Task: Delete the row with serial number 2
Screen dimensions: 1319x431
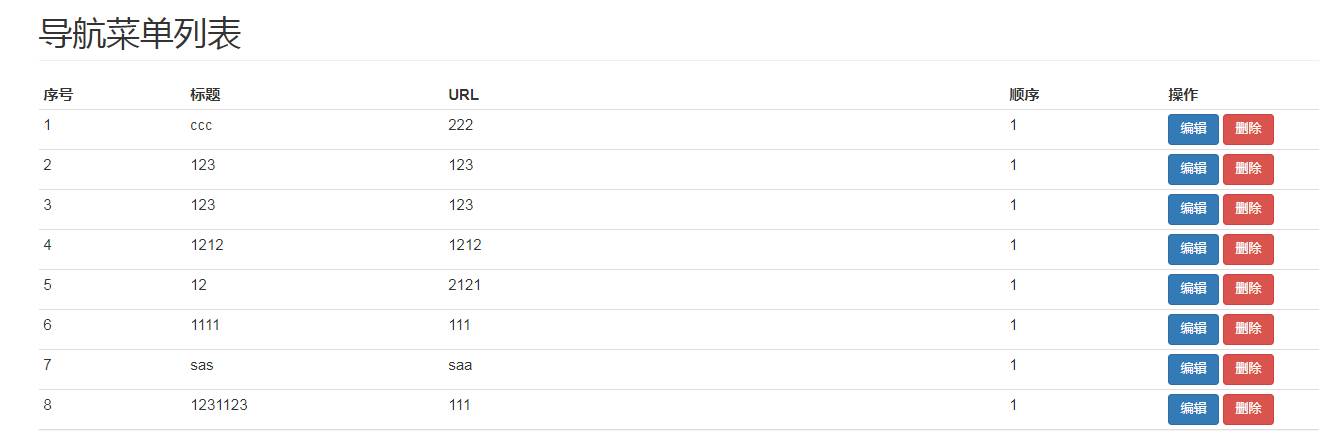Action: (1247, 169)
